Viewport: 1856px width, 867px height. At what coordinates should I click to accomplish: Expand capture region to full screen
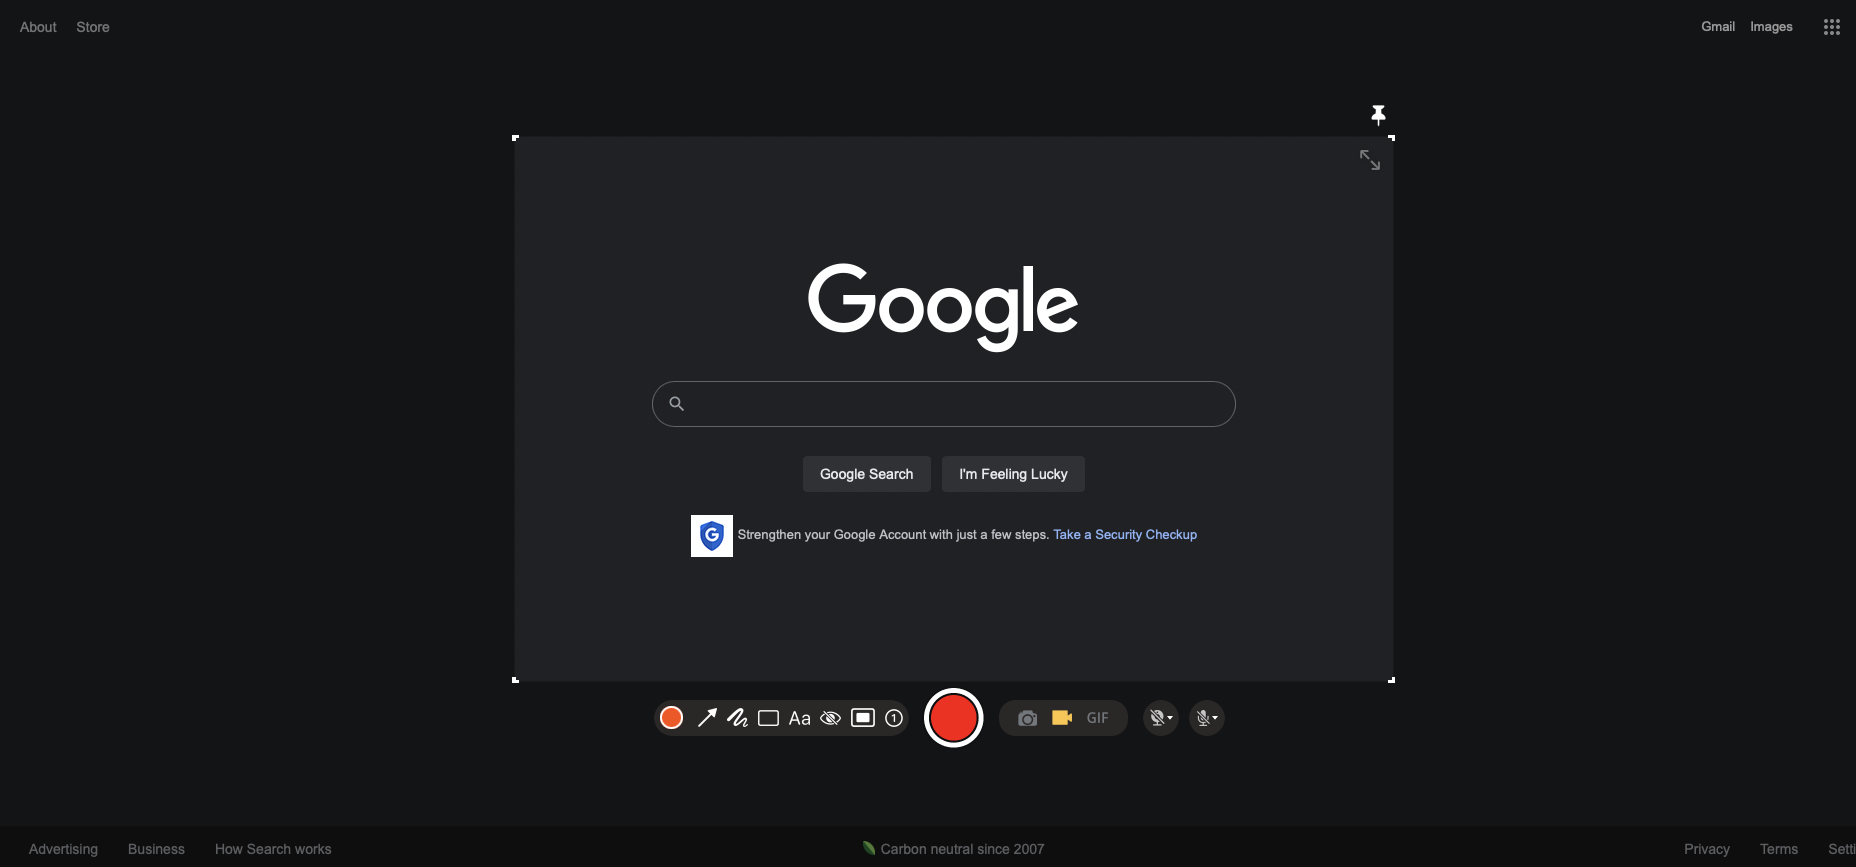click(1370, 160)
